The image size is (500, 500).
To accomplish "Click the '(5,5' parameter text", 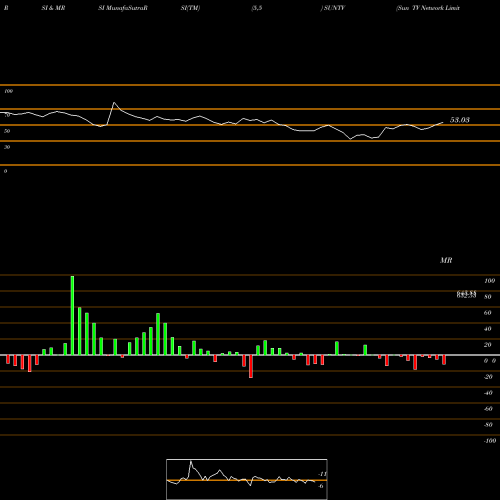I will point(257,8).
